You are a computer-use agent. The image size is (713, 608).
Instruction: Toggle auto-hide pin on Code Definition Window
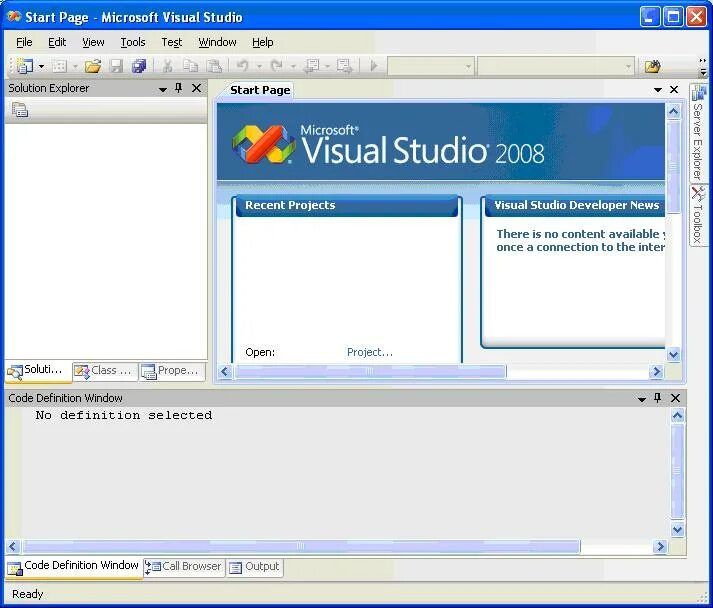tap(658, 398)
